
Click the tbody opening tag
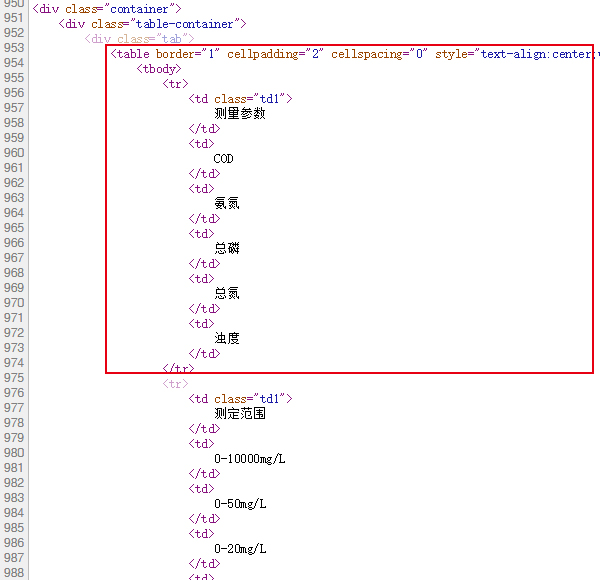[x=159, y=69]
